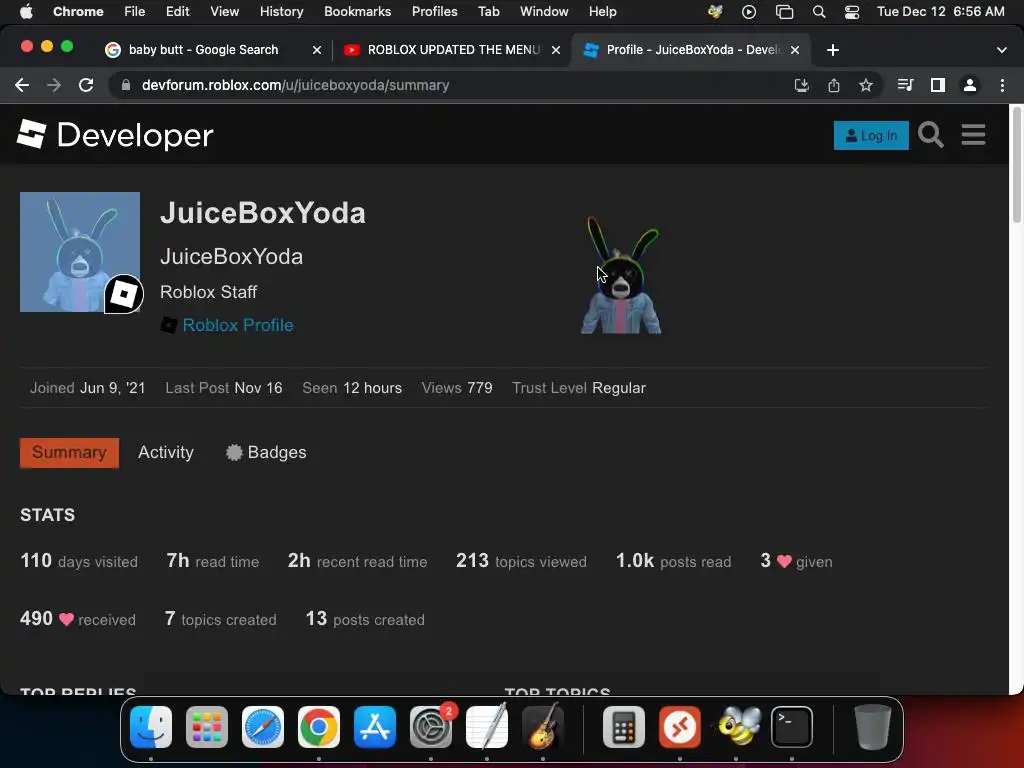This screenshot has width=1024, height=768.
Task: Switch to the baby butt Google Search tab
Action: pyautogui.click(x=203, y=50)
